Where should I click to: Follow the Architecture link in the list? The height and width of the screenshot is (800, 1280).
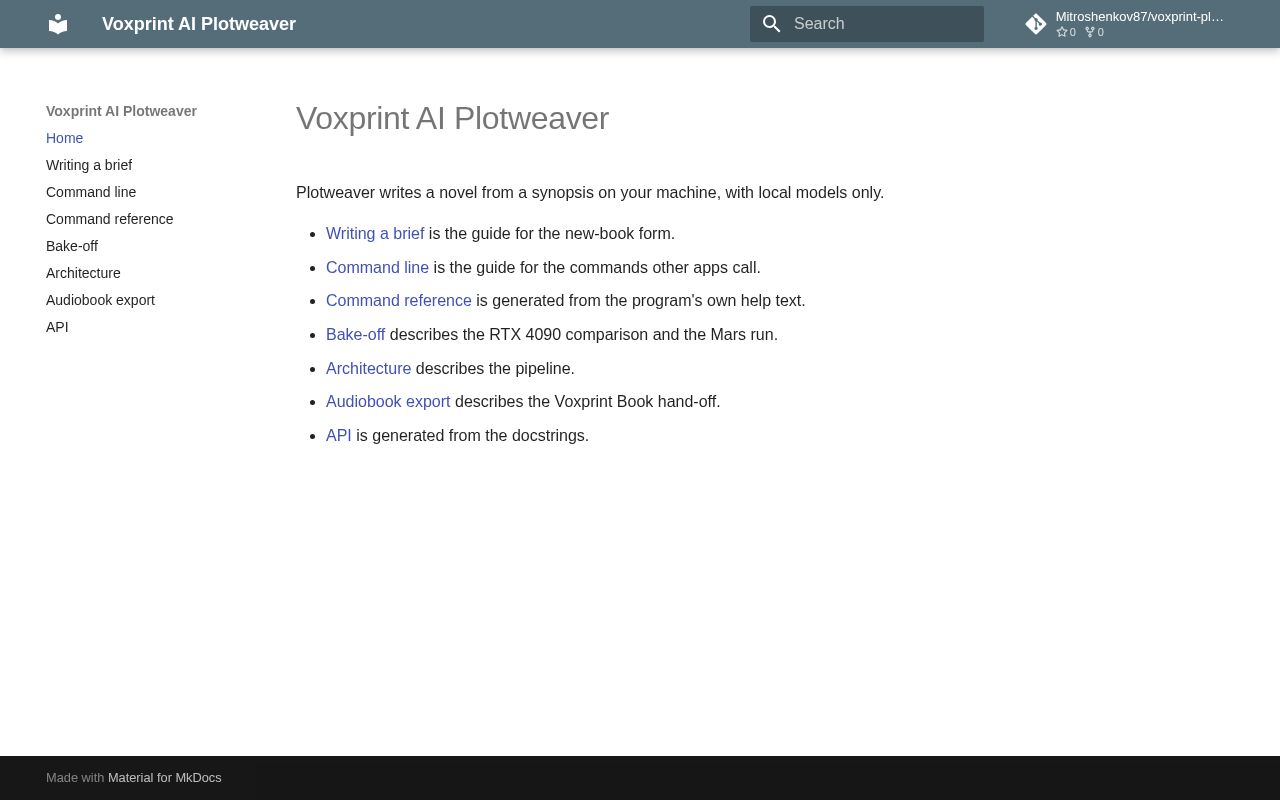[368, 369]
